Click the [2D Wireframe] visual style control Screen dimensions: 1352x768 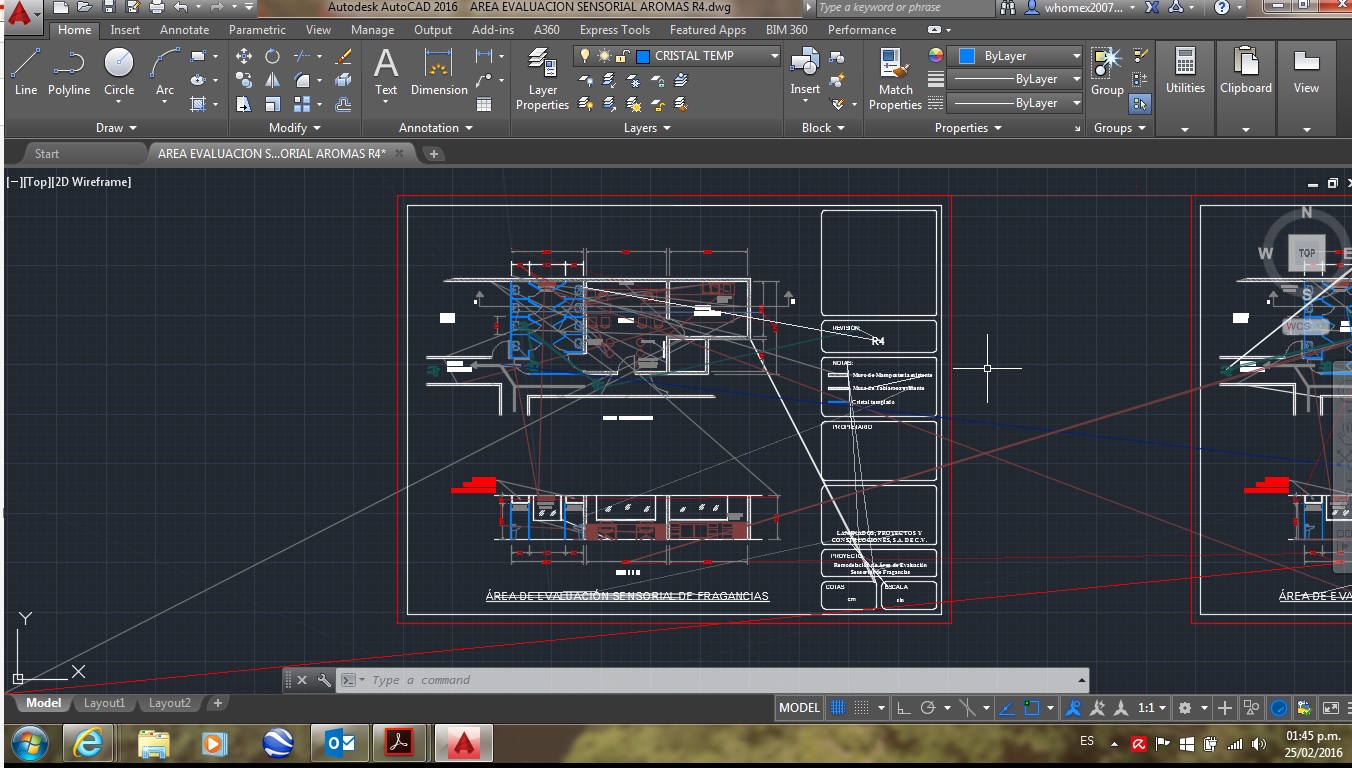(x=91, y=182)
